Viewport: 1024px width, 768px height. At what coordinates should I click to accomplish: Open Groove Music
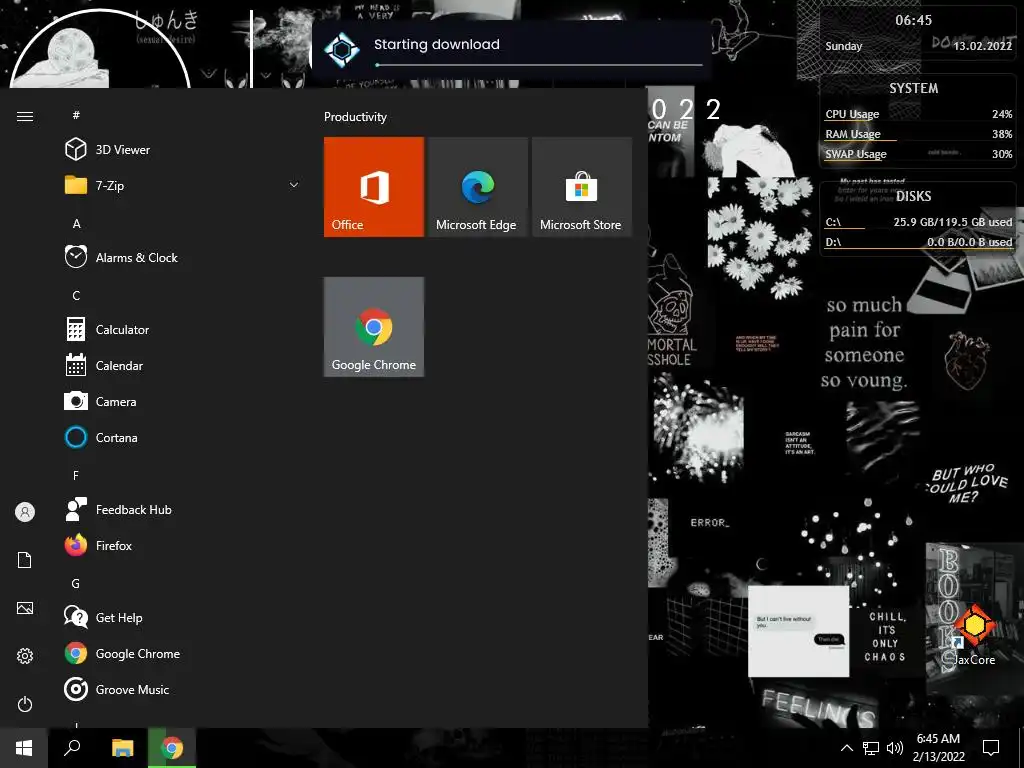click(182, 689)
